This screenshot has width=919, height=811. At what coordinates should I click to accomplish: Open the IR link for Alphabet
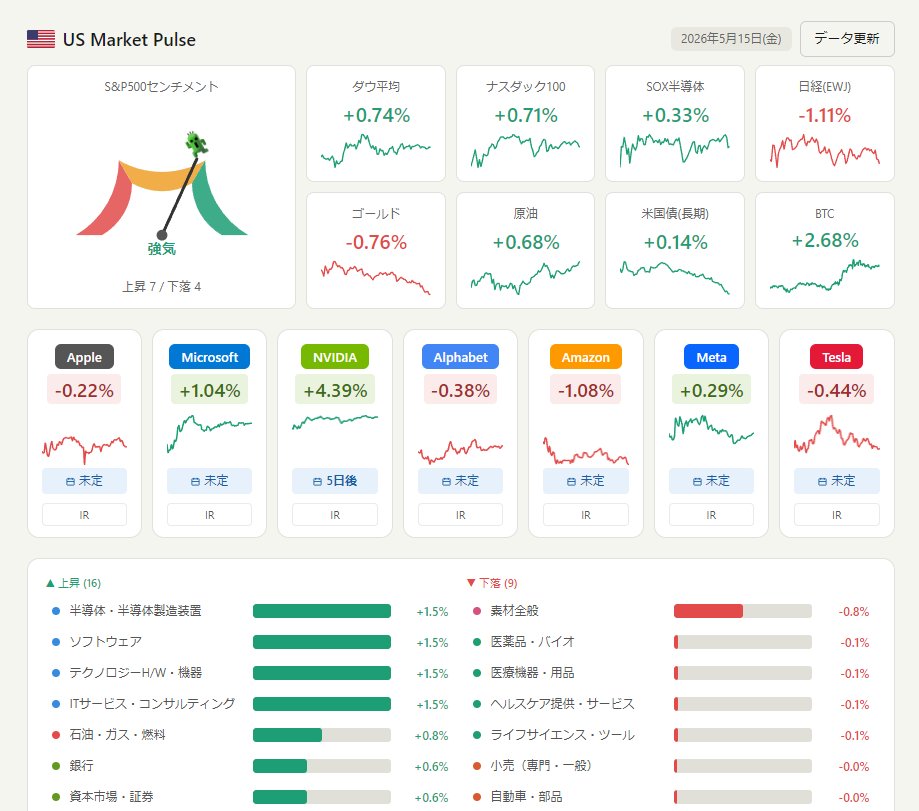pos(460,514)
